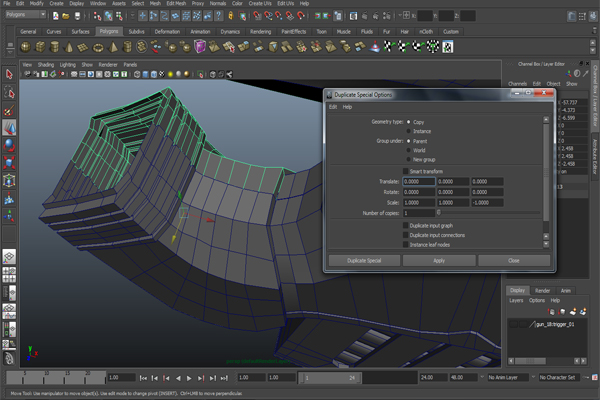Enable Duplicate input connections checkbox
600x400 pixels.
[405, 235]
